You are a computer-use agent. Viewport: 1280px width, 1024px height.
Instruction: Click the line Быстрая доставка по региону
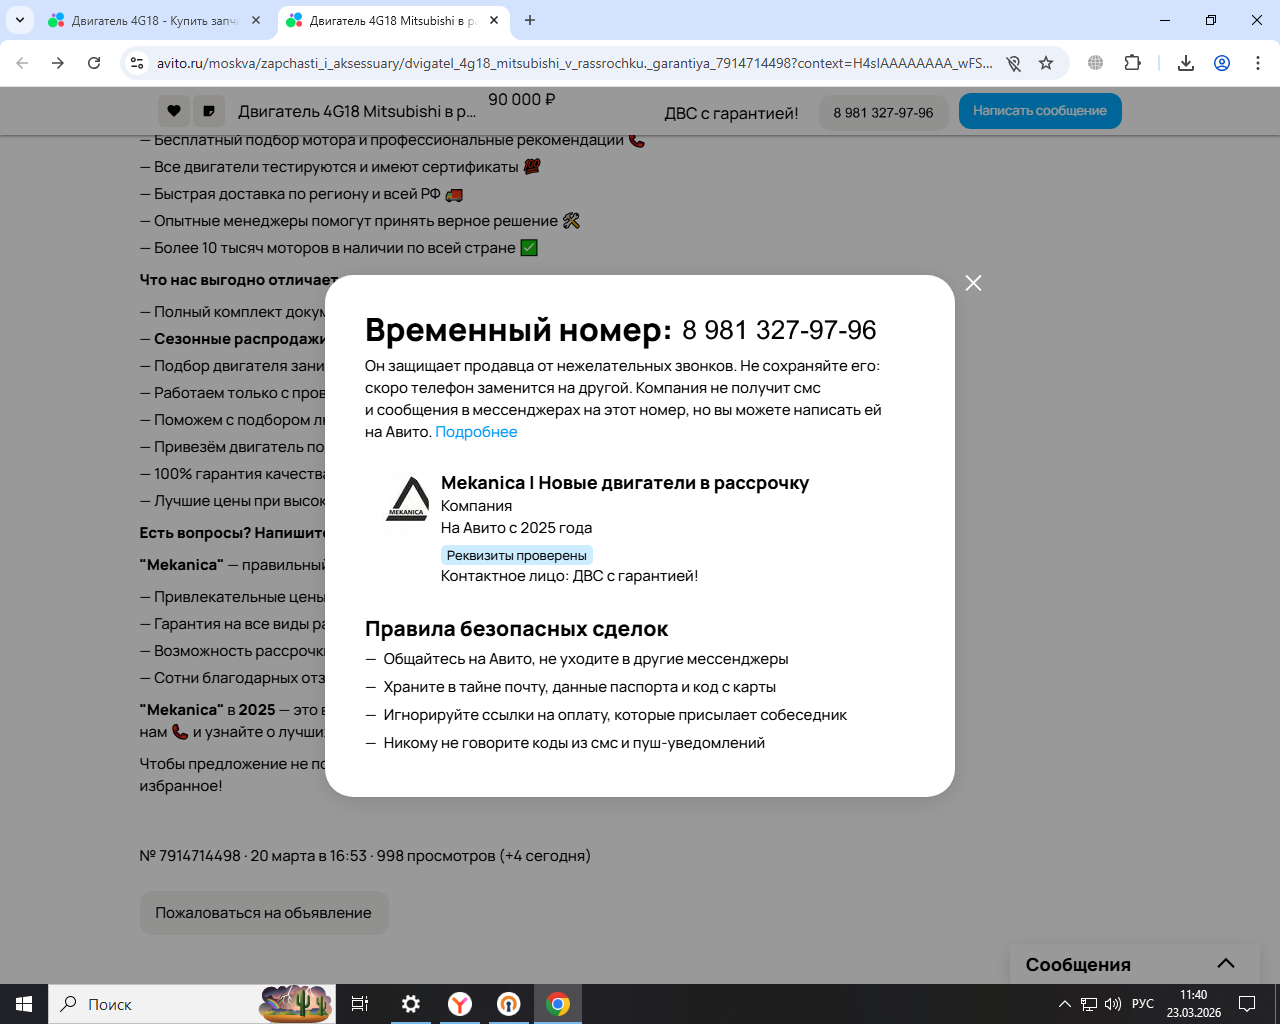point(301,194)
